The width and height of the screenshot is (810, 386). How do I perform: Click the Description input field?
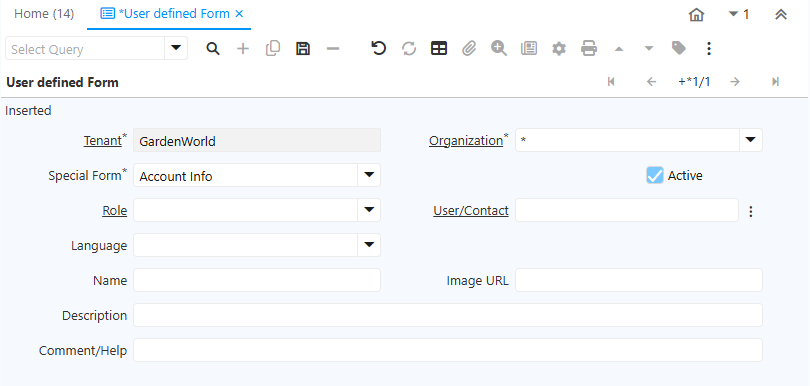click(448, 315)
